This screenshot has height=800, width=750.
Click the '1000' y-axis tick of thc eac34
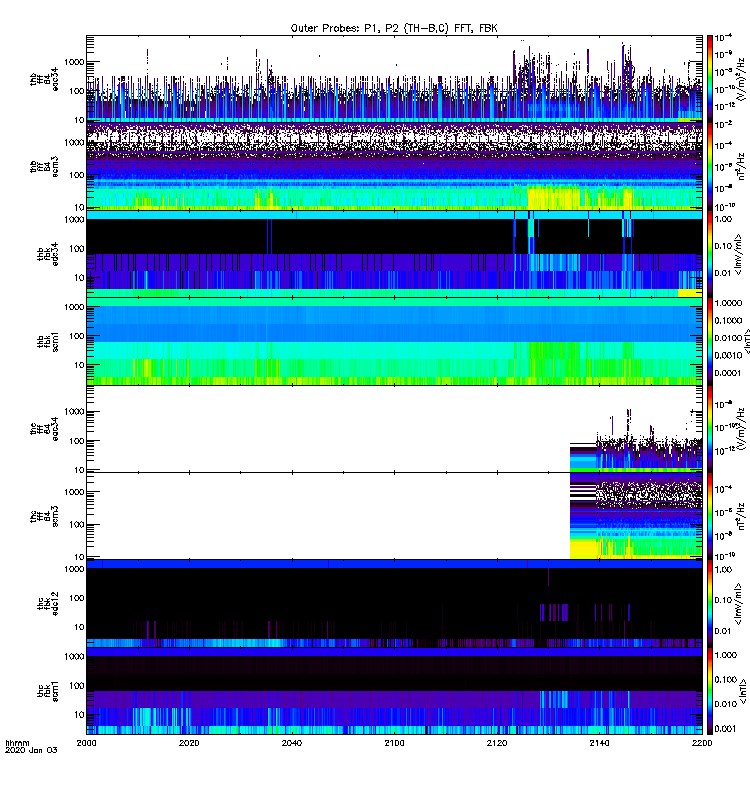(x=74, y=412)
